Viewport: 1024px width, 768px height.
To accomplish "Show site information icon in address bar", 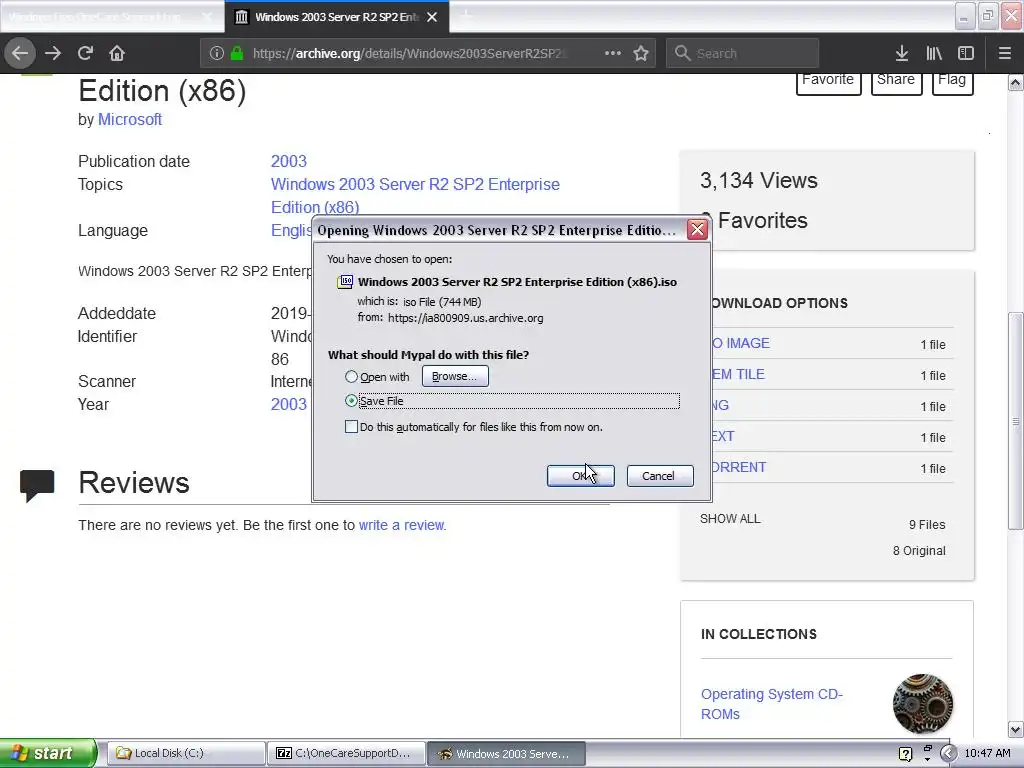I will [217, 53].
